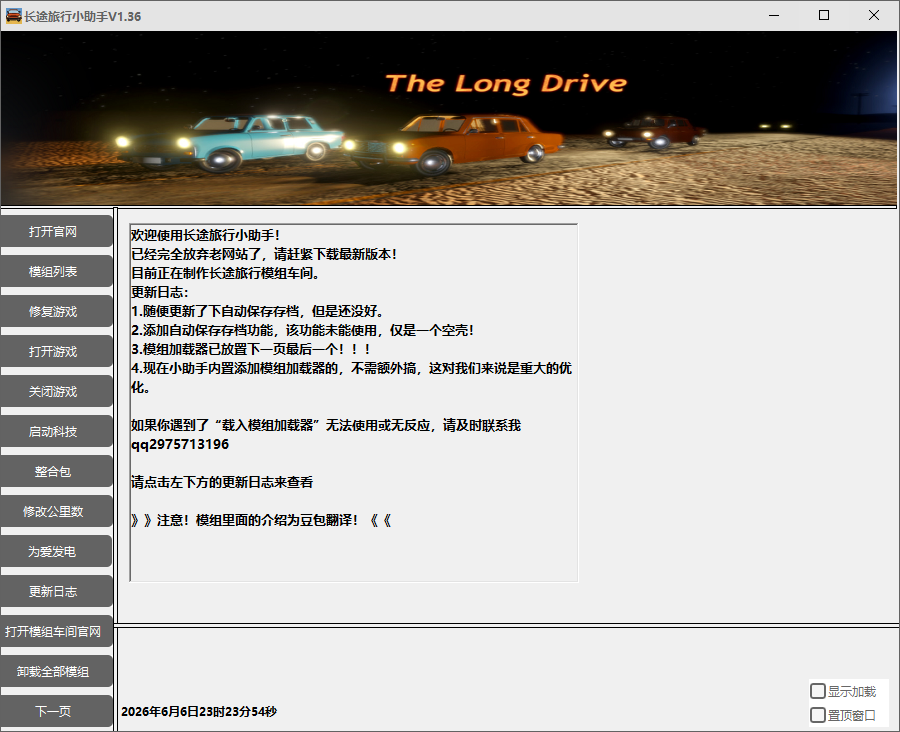The width and height of the screenshot is (900, 732).
Task: Minimize the 长途旅行小助手 window
Action: coord(774,16)
